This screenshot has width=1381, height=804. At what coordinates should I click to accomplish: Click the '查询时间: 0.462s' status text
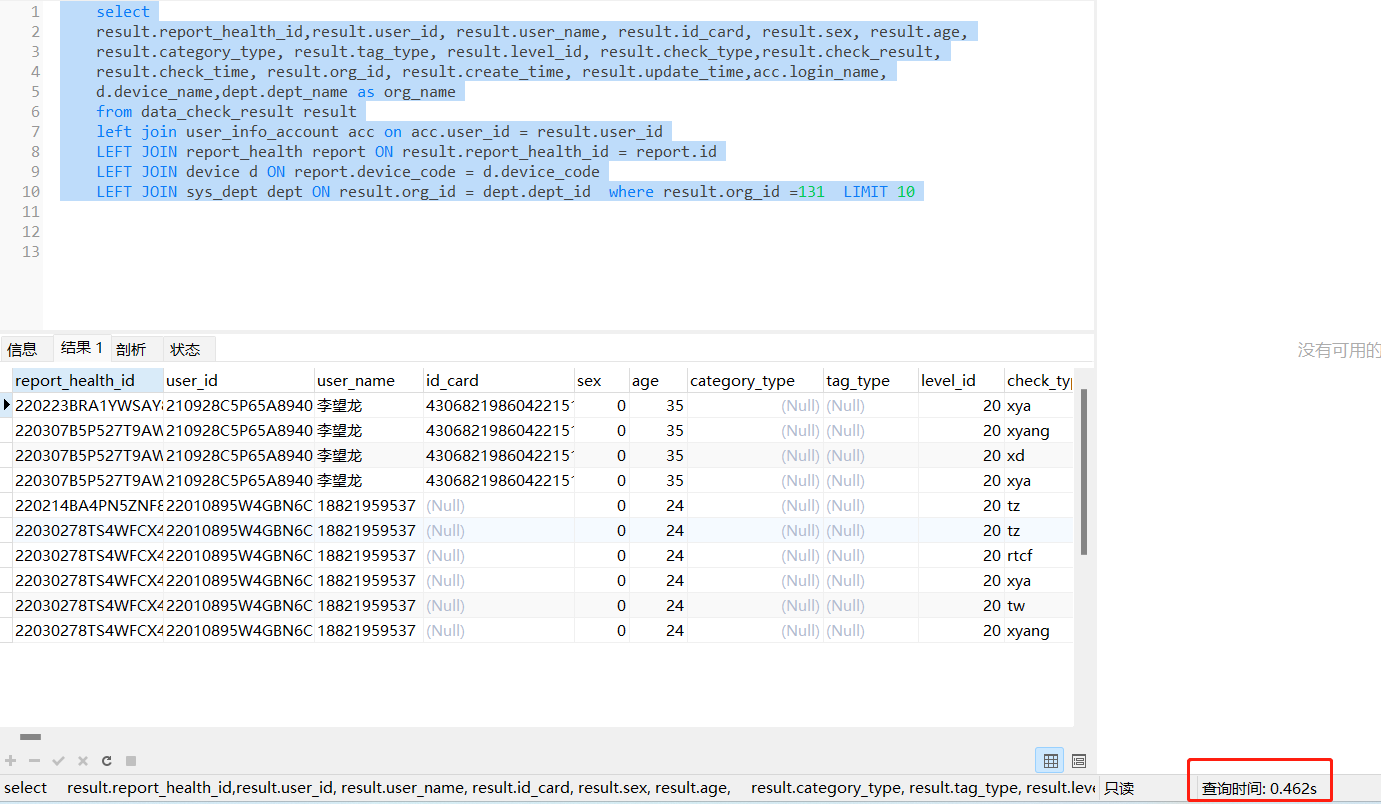[1259, 788]
